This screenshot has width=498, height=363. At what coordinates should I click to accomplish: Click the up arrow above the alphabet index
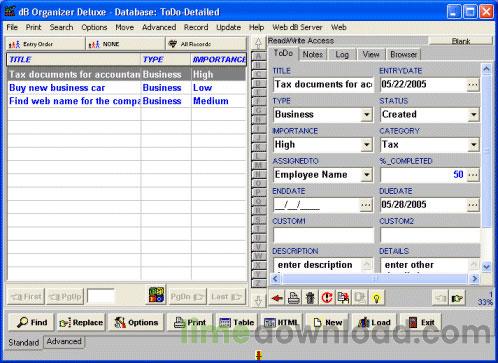pyautogui.click(x=258, y=43)
